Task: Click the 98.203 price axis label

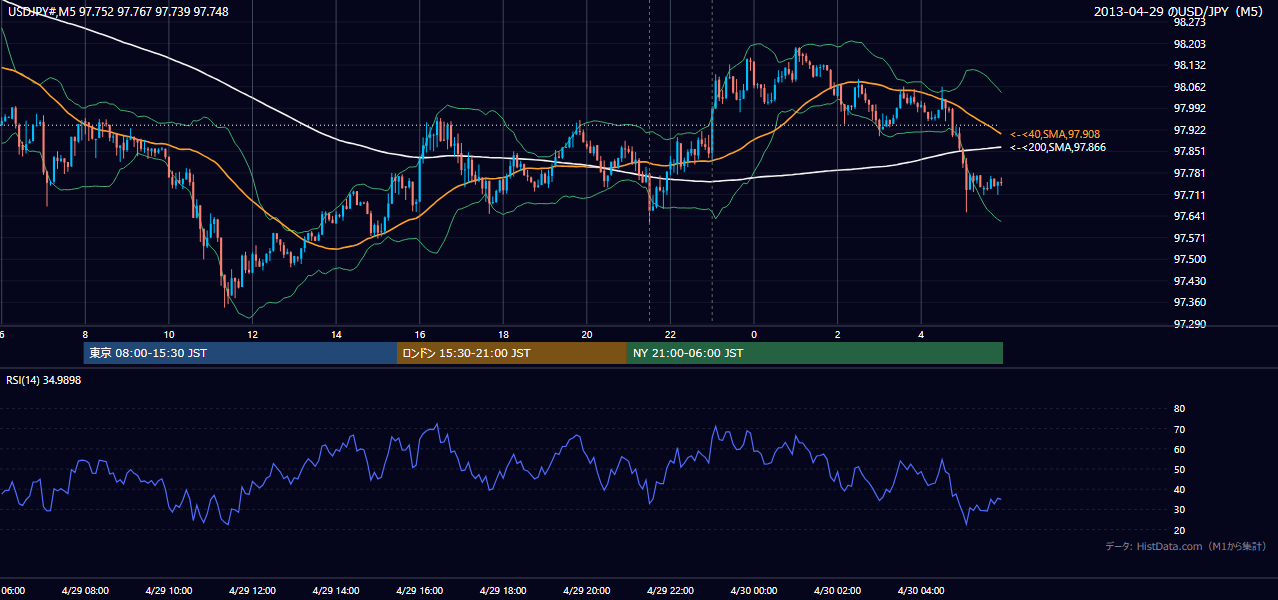Action: tap(1189, 44)
